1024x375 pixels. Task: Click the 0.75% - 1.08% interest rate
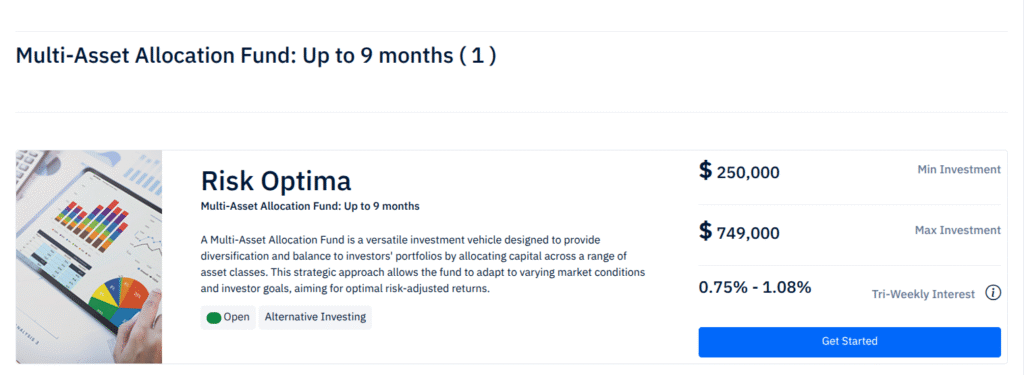[x=755, y=287]
